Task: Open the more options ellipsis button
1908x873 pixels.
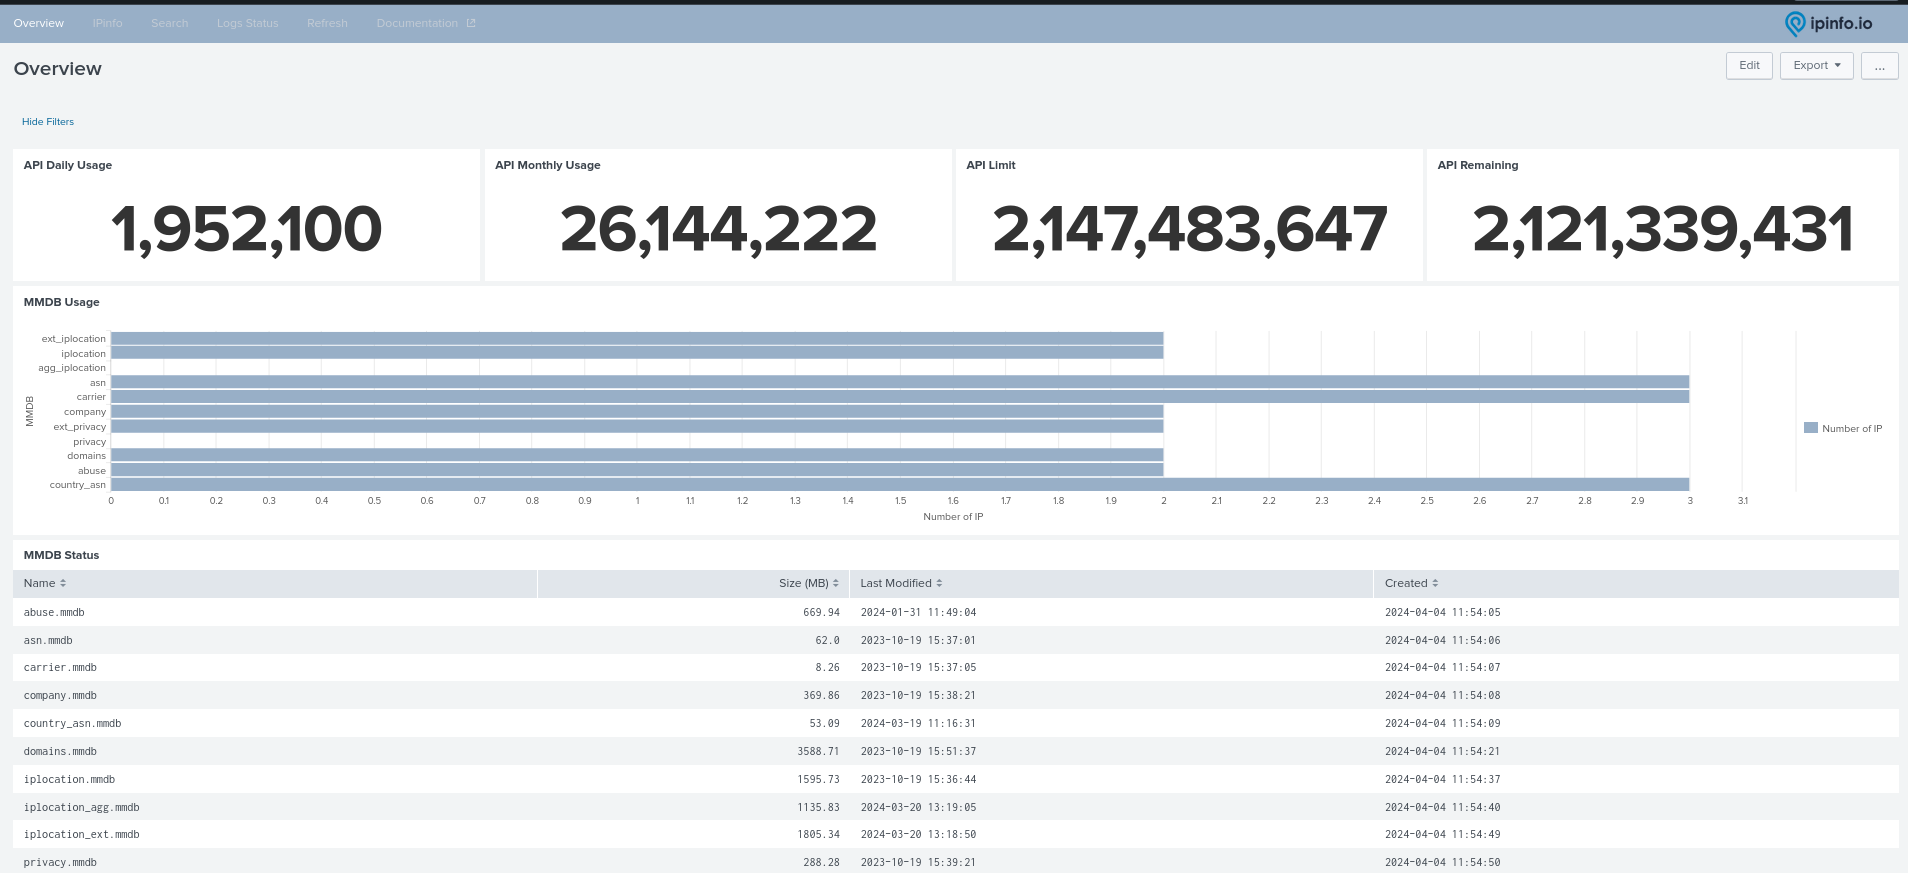Action: tap(1879, 66)
